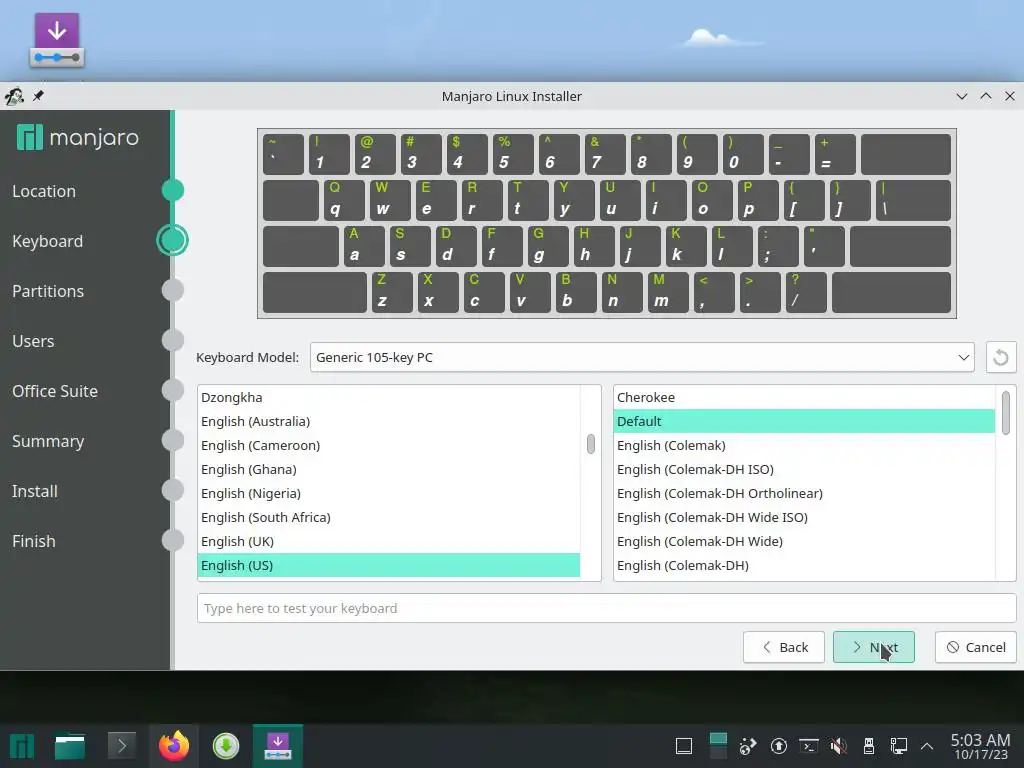Select the Office Suite step

[55, 391]
